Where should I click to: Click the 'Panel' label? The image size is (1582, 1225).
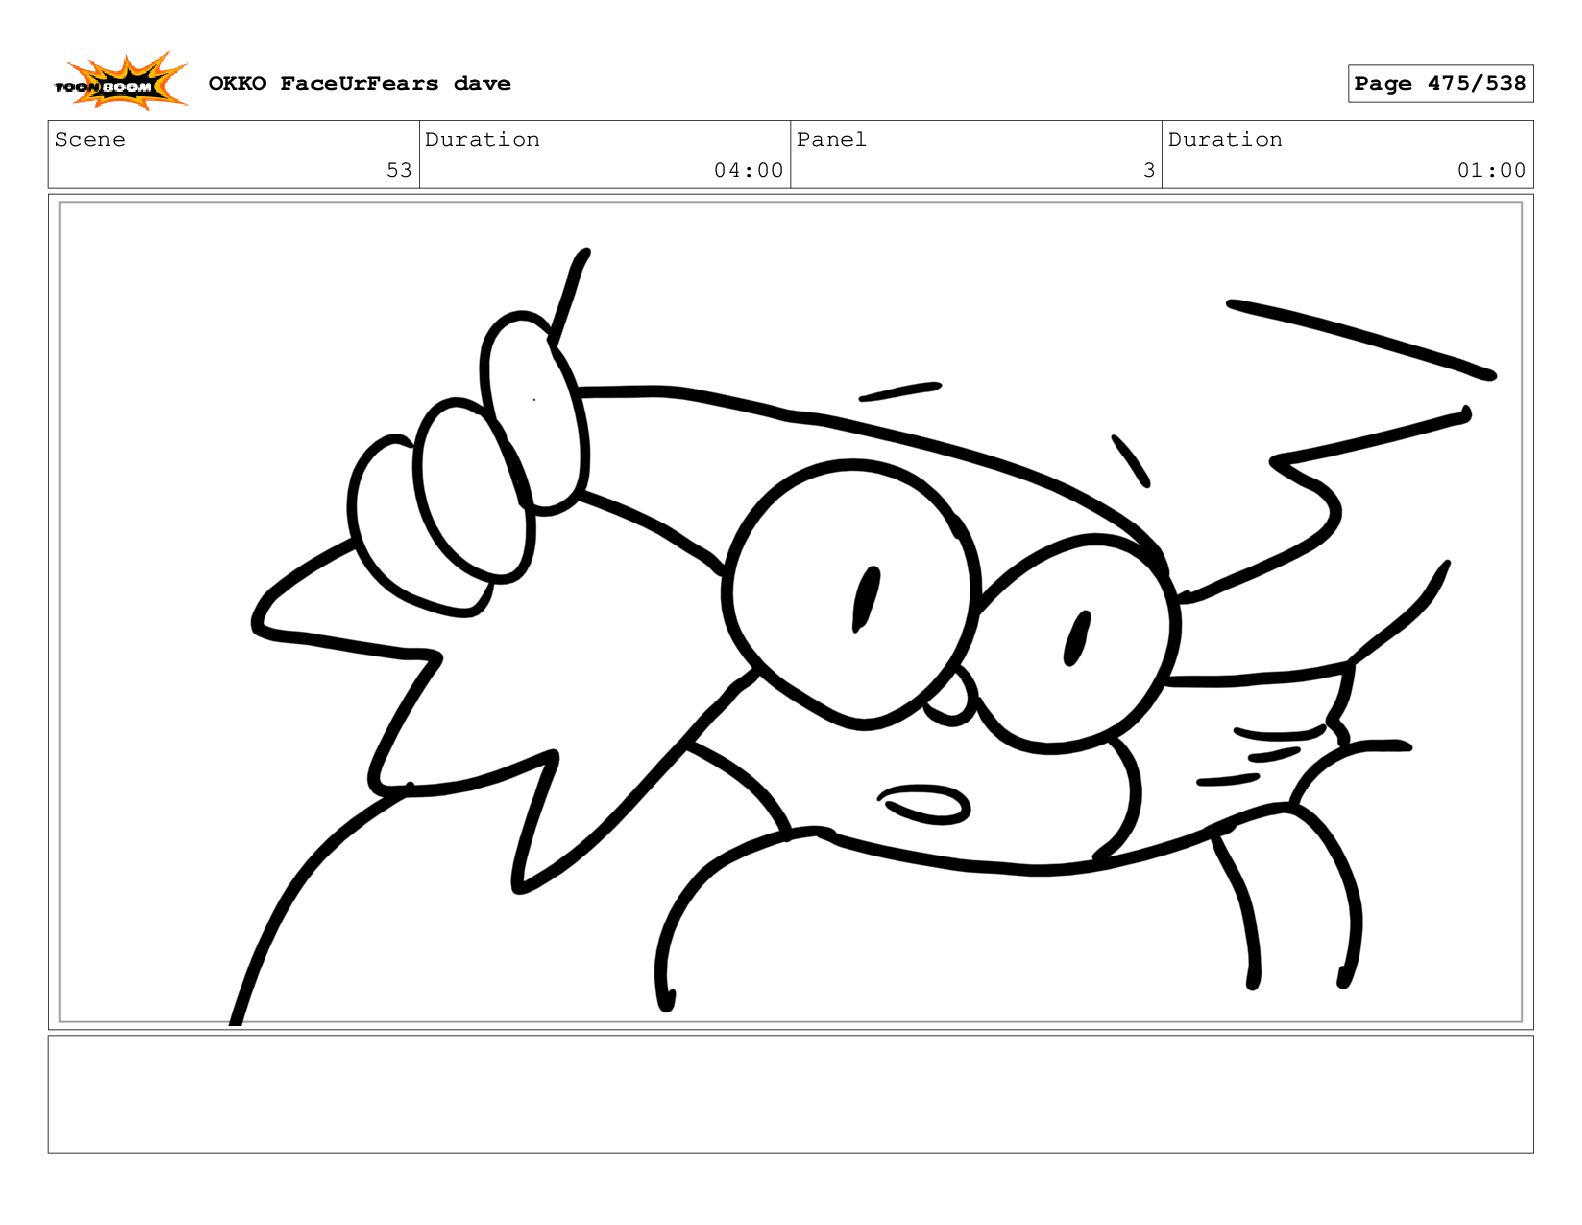click(831, 140)
